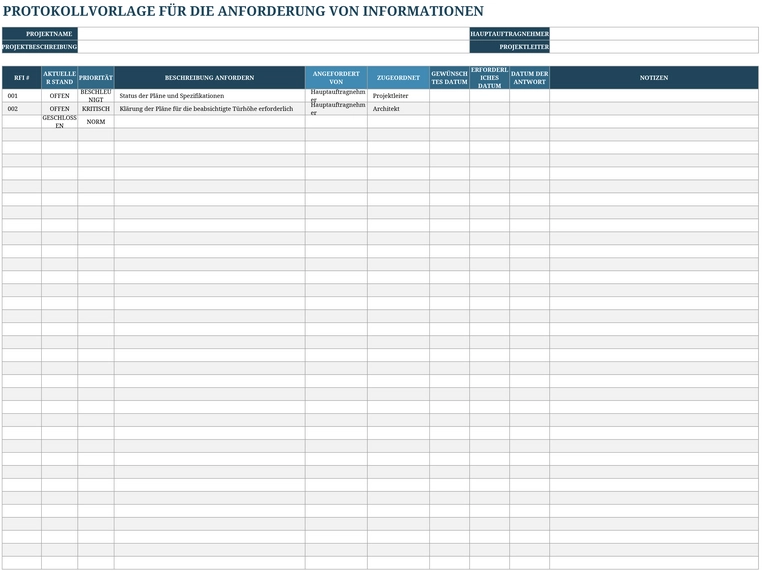Click the empty description cell in the GESCHLOSSEN row
The image size is (762, 571).
click(209, 122)
